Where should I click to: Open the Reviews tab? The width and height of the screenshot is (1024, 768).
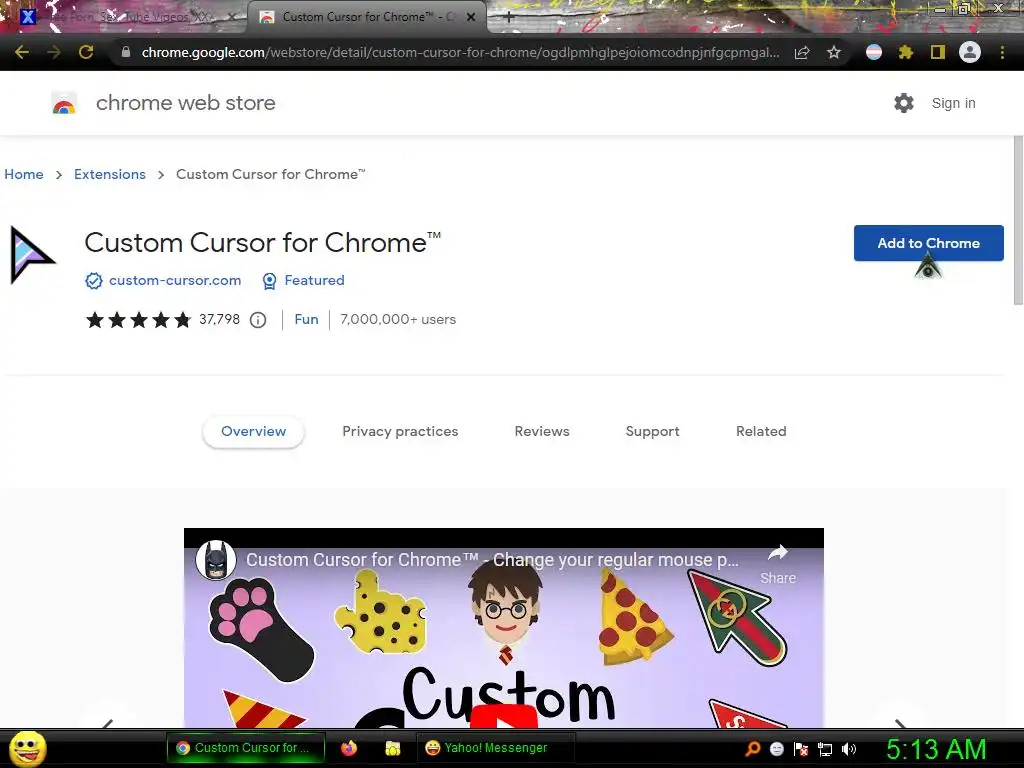pyautogui.click(x=542, y=432)
